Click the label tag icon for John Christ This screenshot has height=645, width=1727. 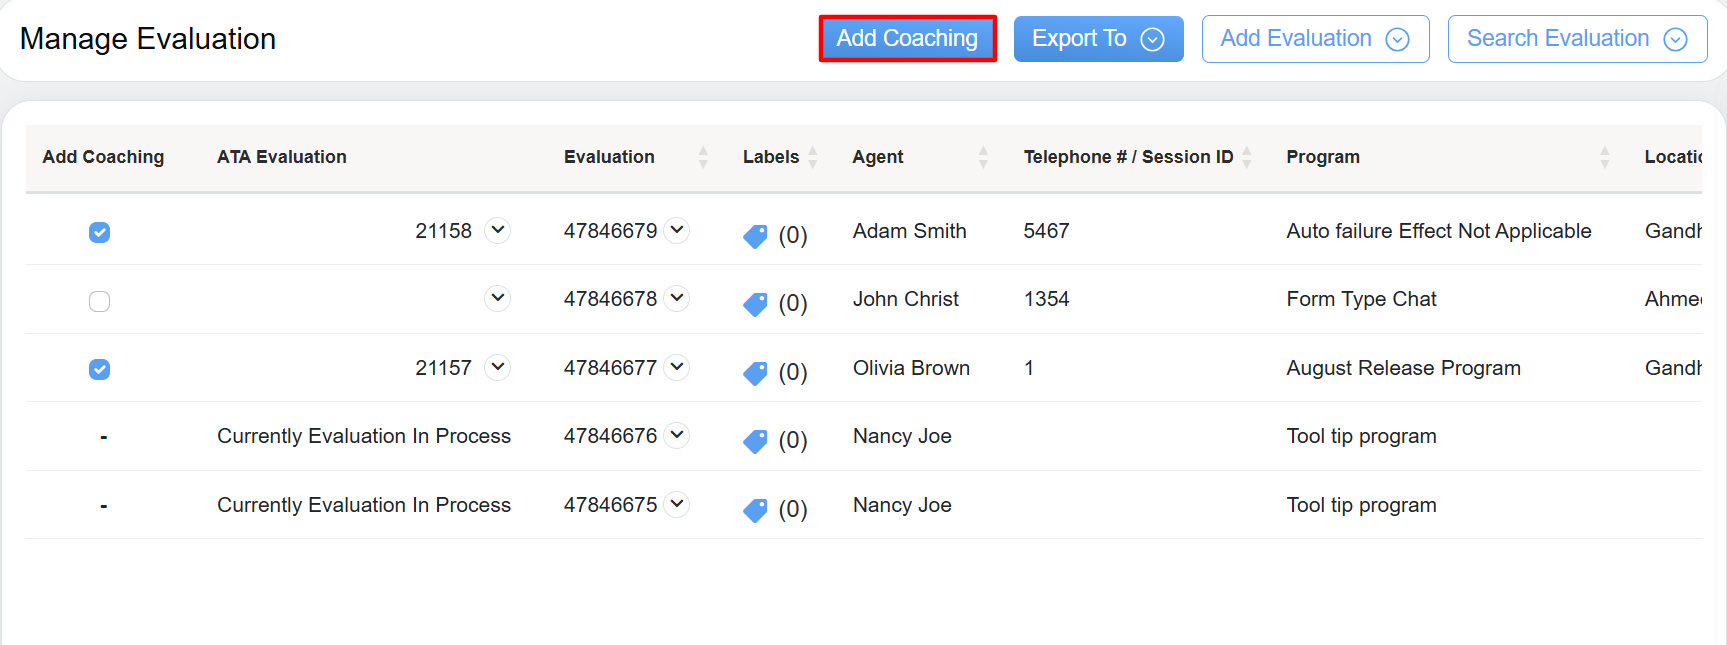point(755,304)
